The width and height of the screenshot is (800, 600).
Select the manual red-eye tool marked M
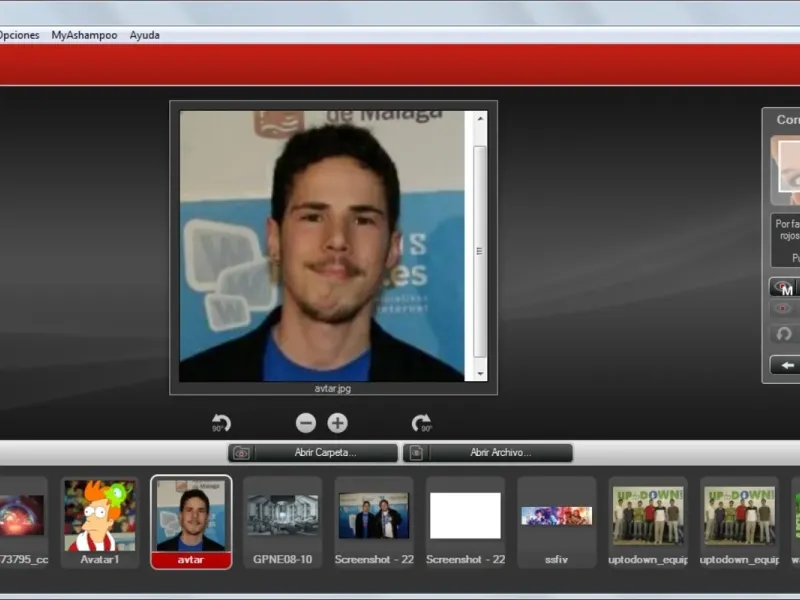pyautogui.click(x=785, y=288)
